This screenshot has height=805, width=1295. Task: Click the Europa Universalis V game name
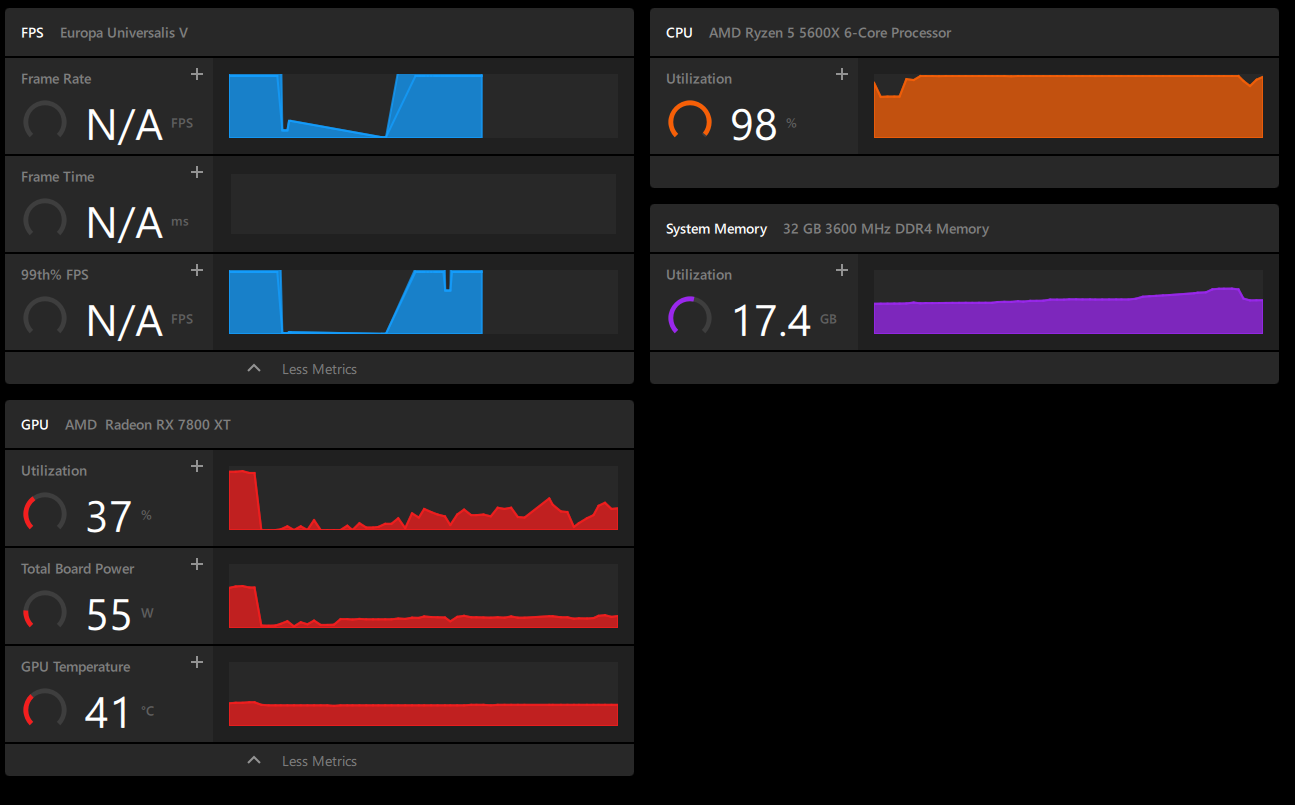pos(124,33)
